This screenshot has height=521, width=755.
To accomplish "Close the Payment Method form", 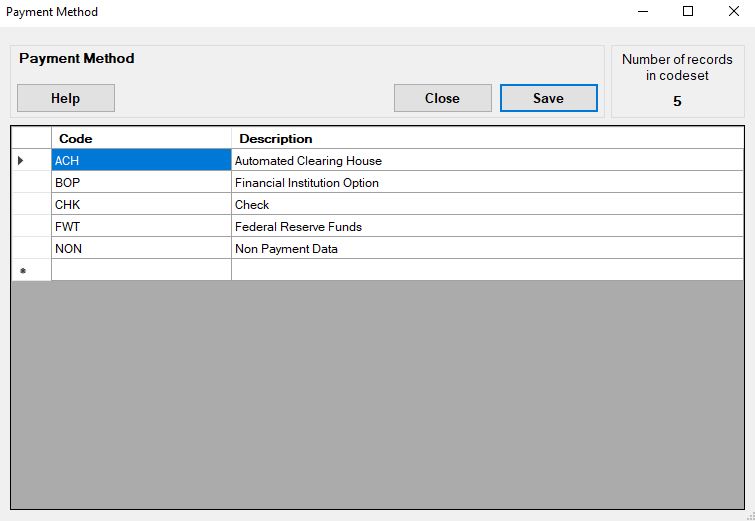I will [x=443, y=98].
